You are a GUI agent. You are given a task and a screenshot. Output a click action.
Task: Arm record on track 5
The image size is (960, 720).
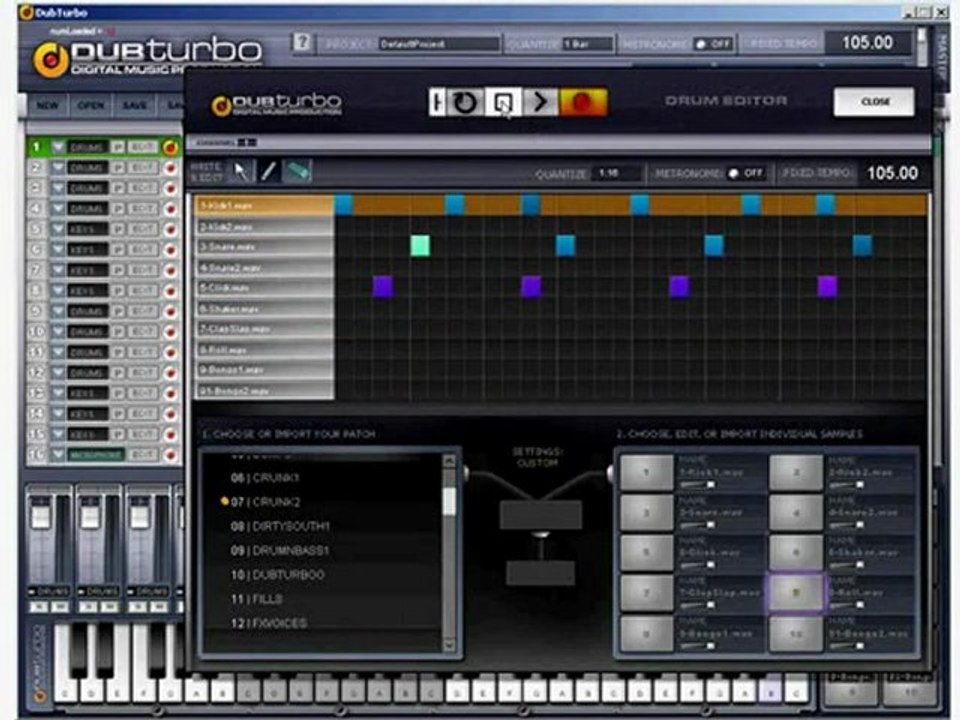[x=170, y=230]
